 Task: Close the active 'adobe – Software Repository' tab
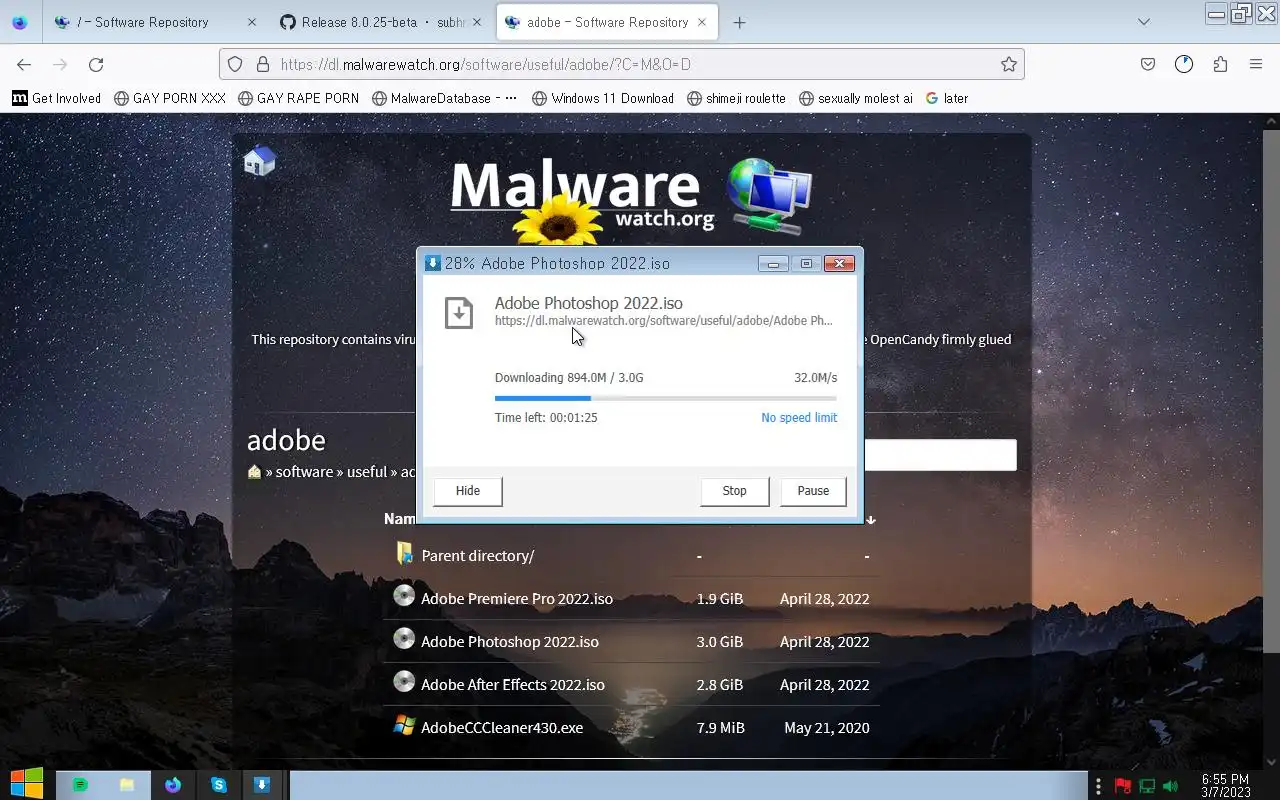tap(702, 22)
